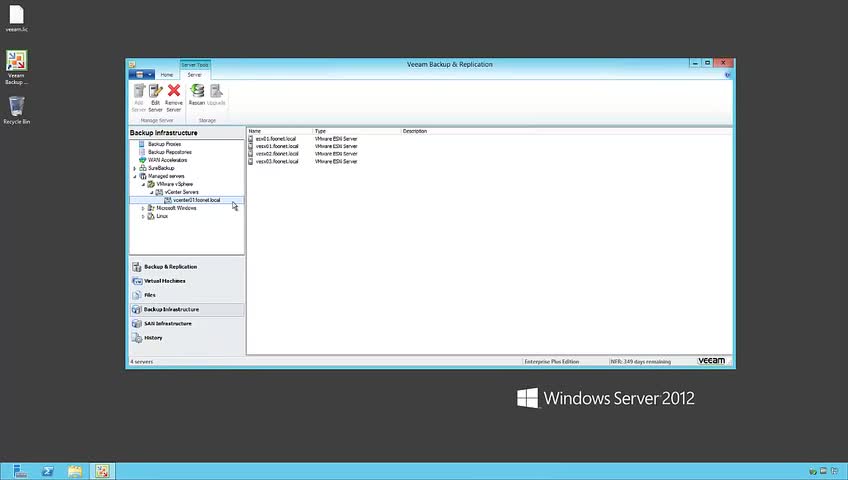Open the Veeam Backup desktop shortcut

tap(16, 68)
